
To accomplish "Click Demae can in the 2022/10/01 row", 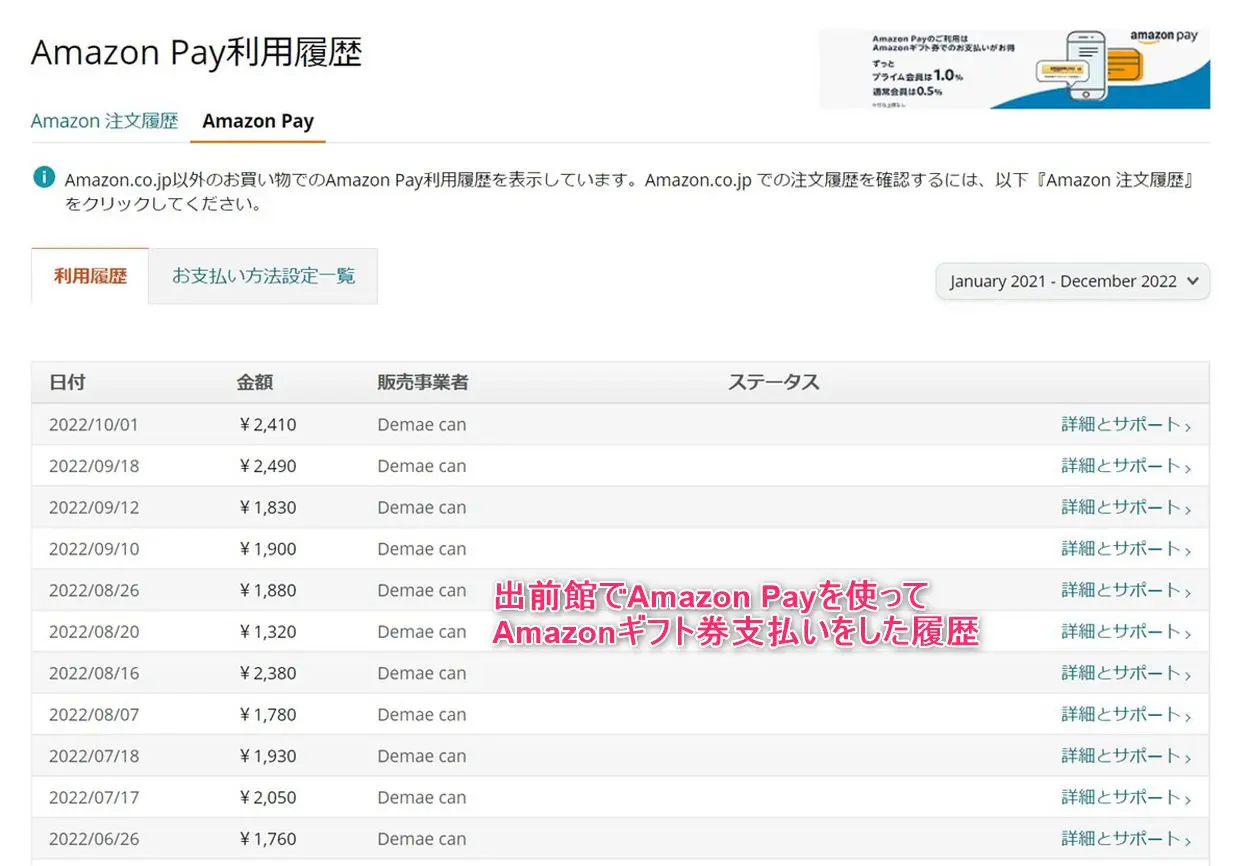I will (422, 425).
